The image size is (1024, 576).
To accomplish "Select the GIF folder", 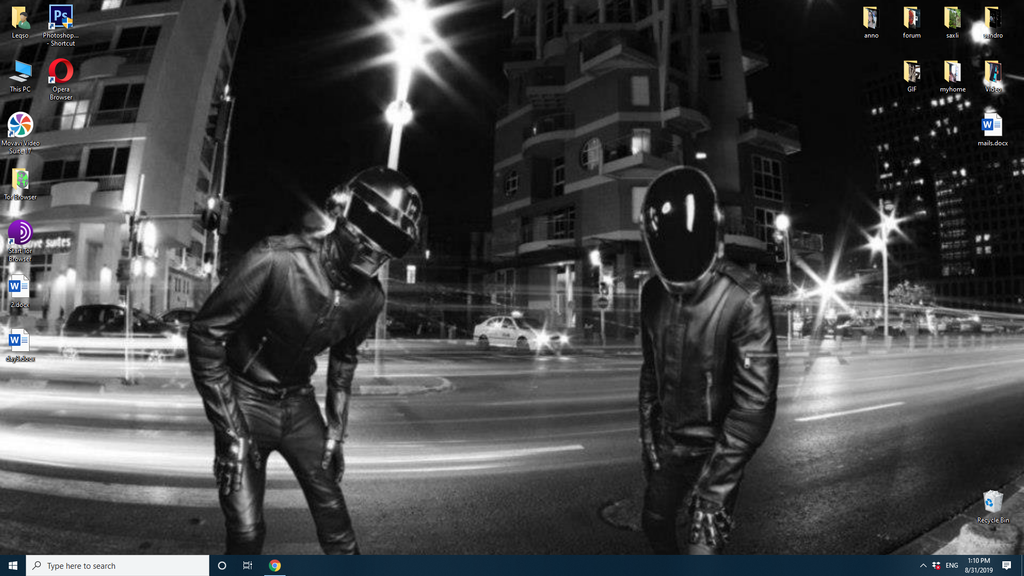I will (912, 76).
